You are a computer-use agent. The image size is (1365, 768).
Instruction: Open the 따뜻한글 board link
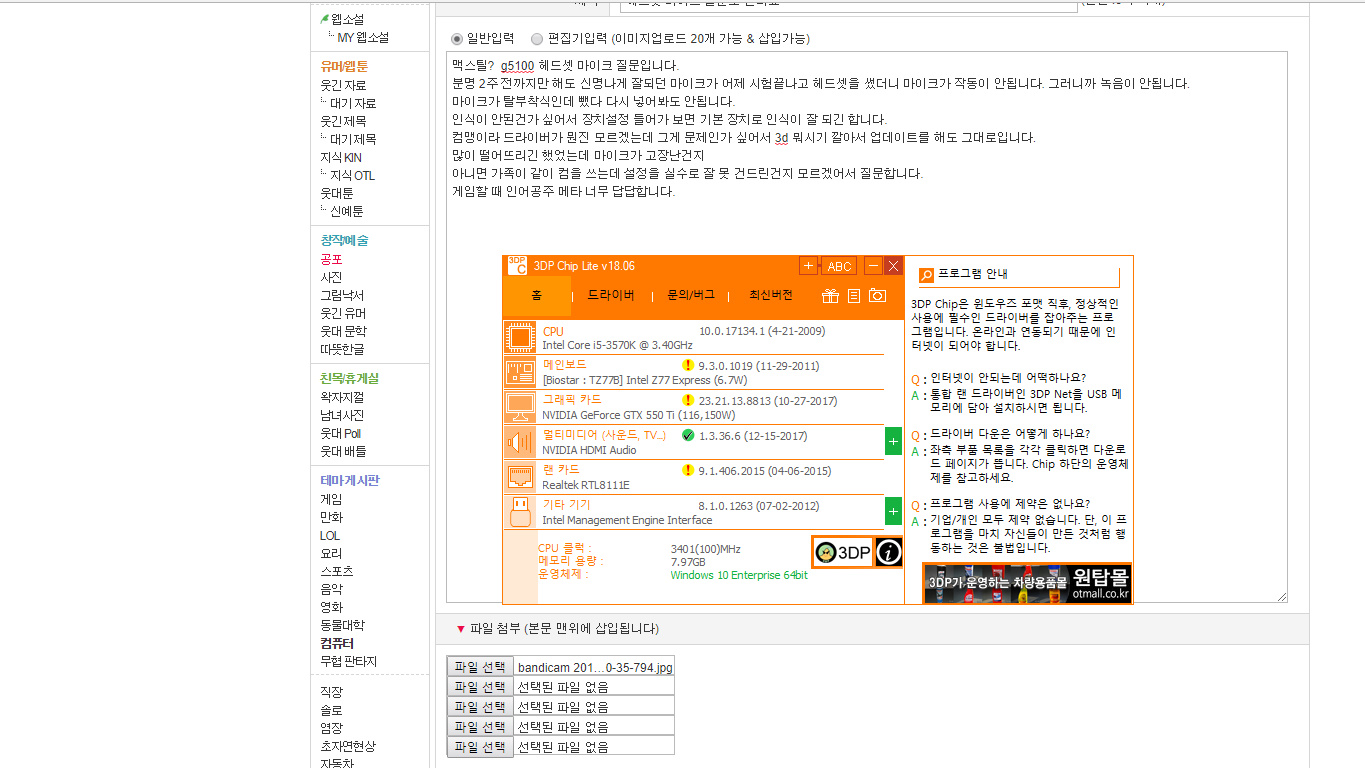click(x=342, y=350)
